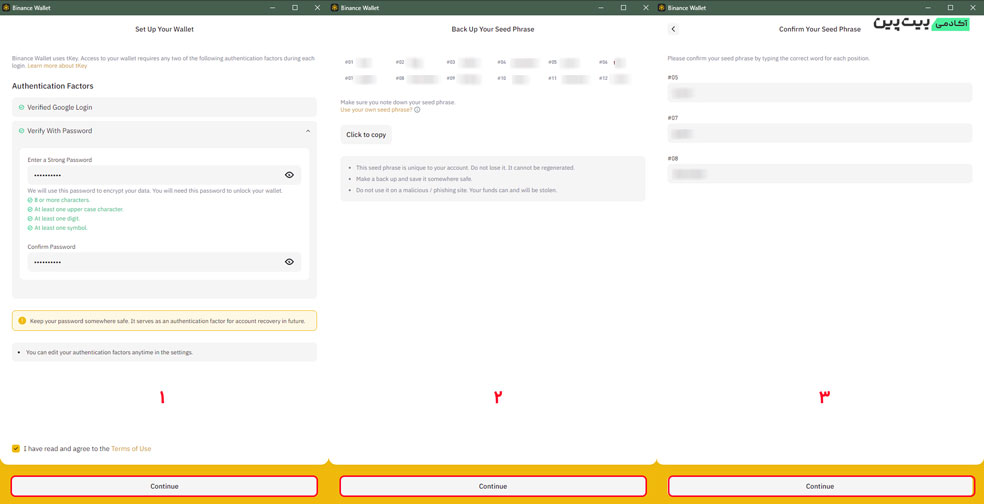This screenshot has width=984, height=504.
Task: Click the #08 seed word input field
Action: pyautogui.click(x=820, y=173)
